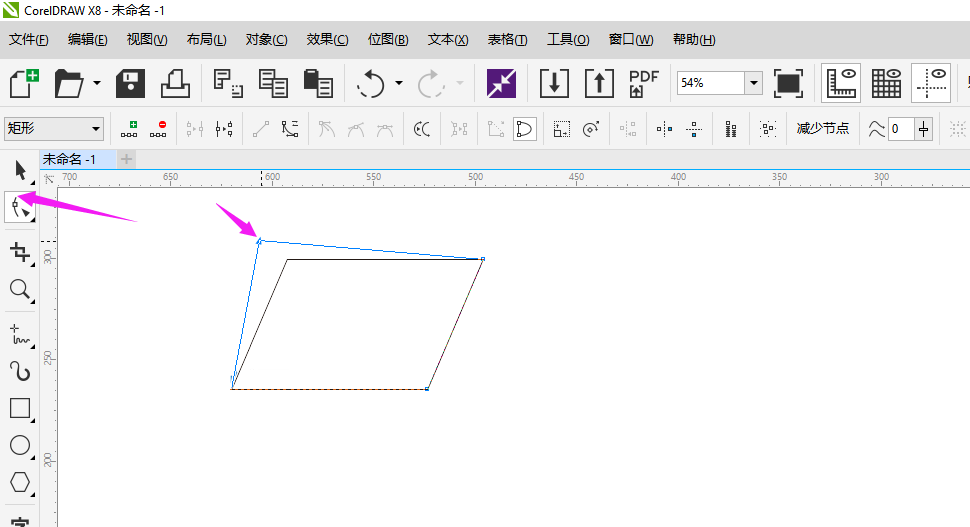Delete selected nodes
970x527 pixels.
158,129
